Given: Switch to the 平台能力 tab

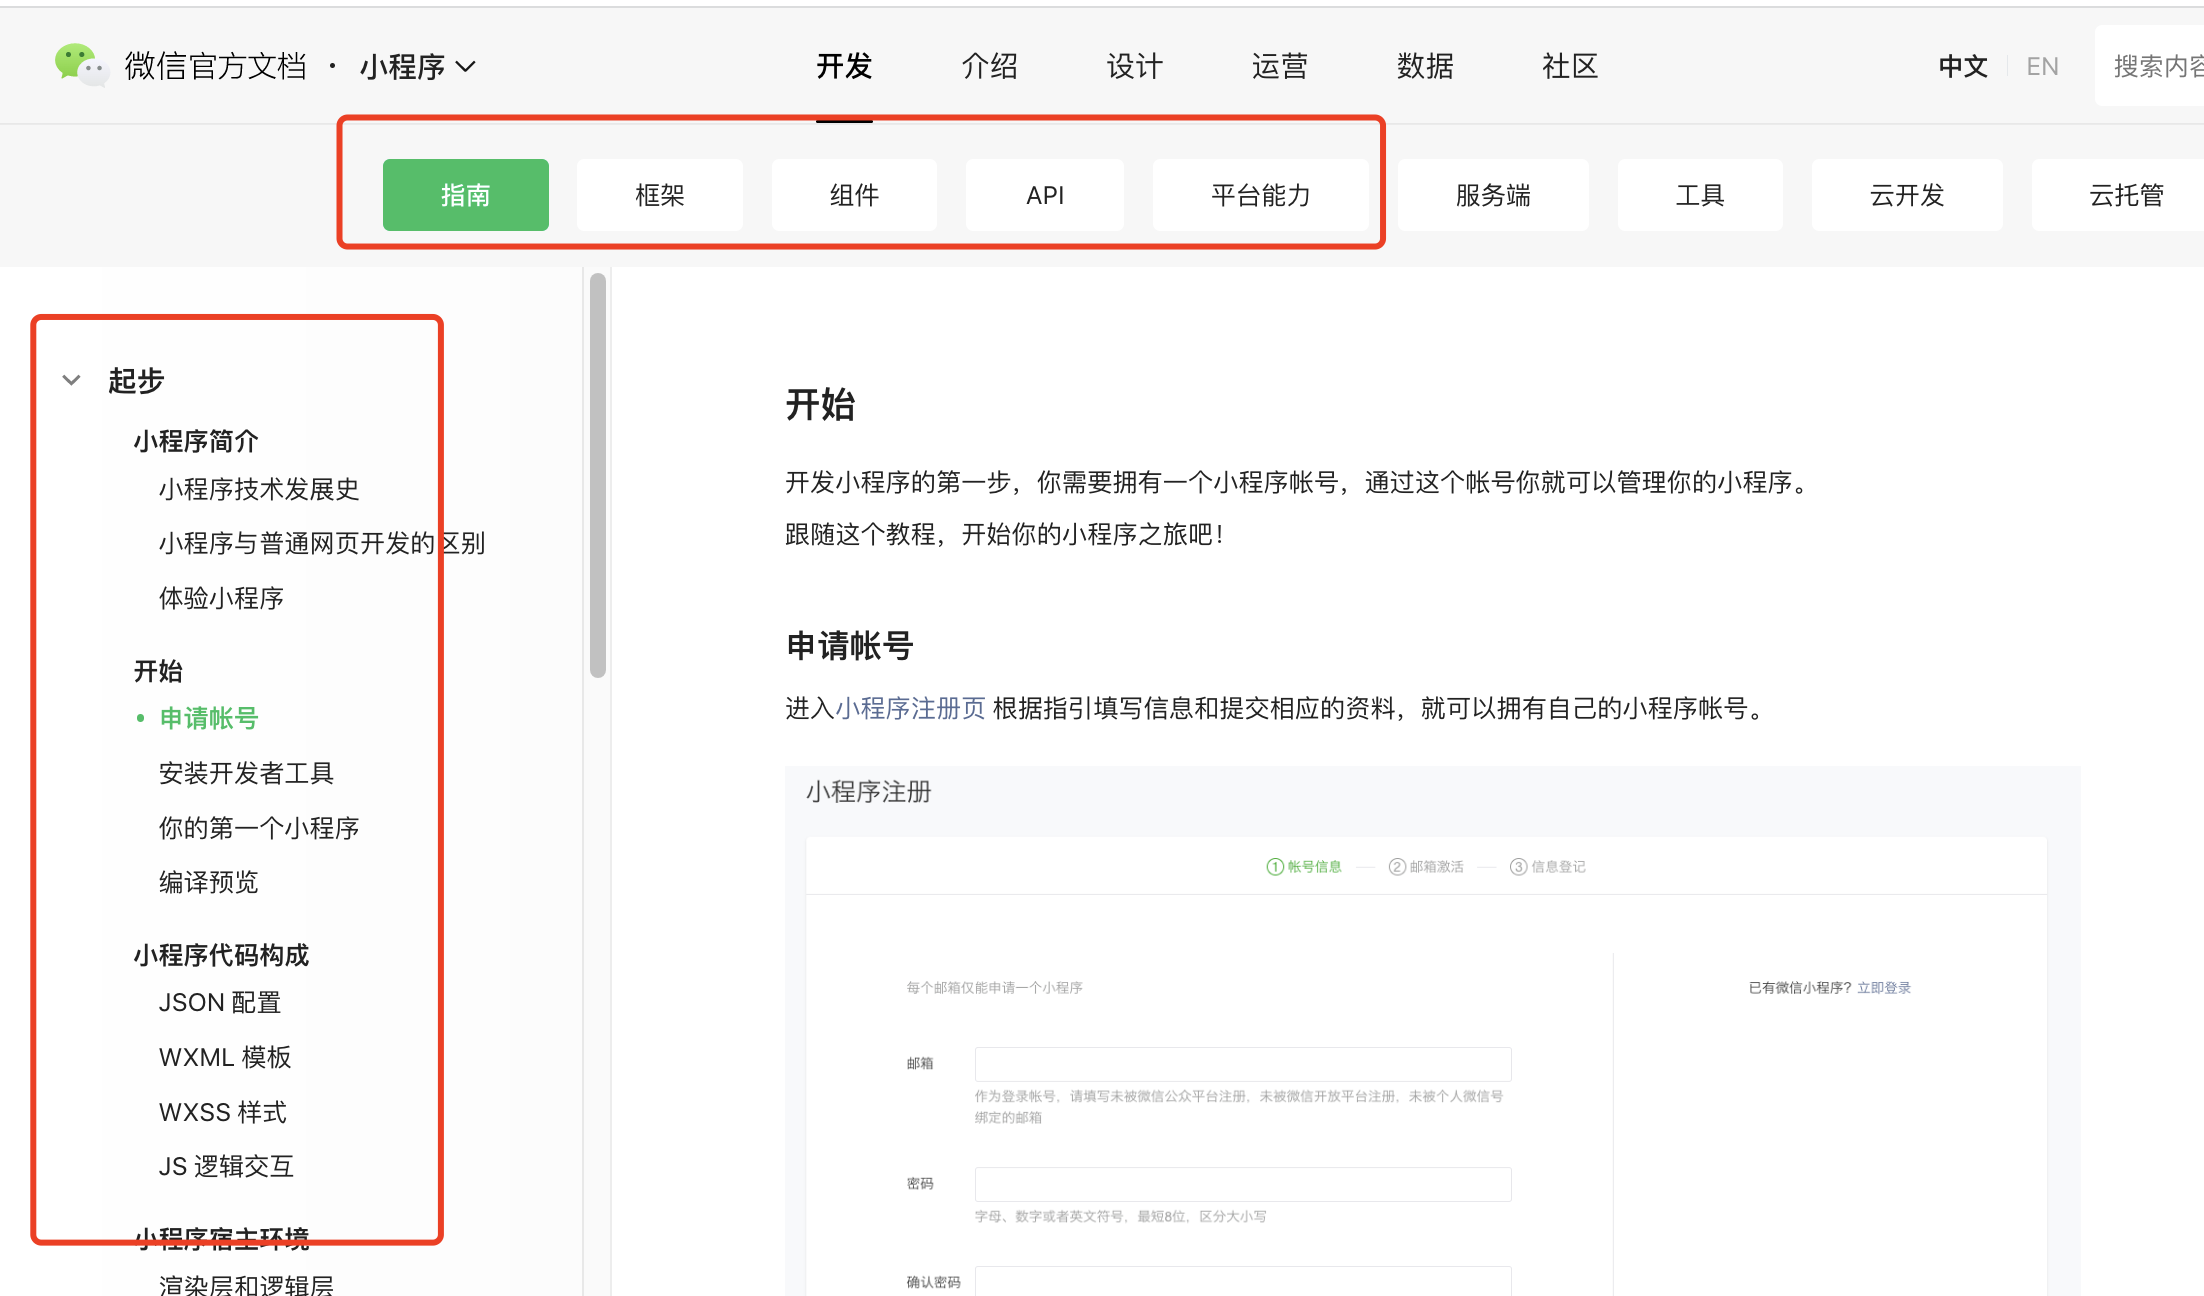Looking at the screenshot, I should 1261,195.
